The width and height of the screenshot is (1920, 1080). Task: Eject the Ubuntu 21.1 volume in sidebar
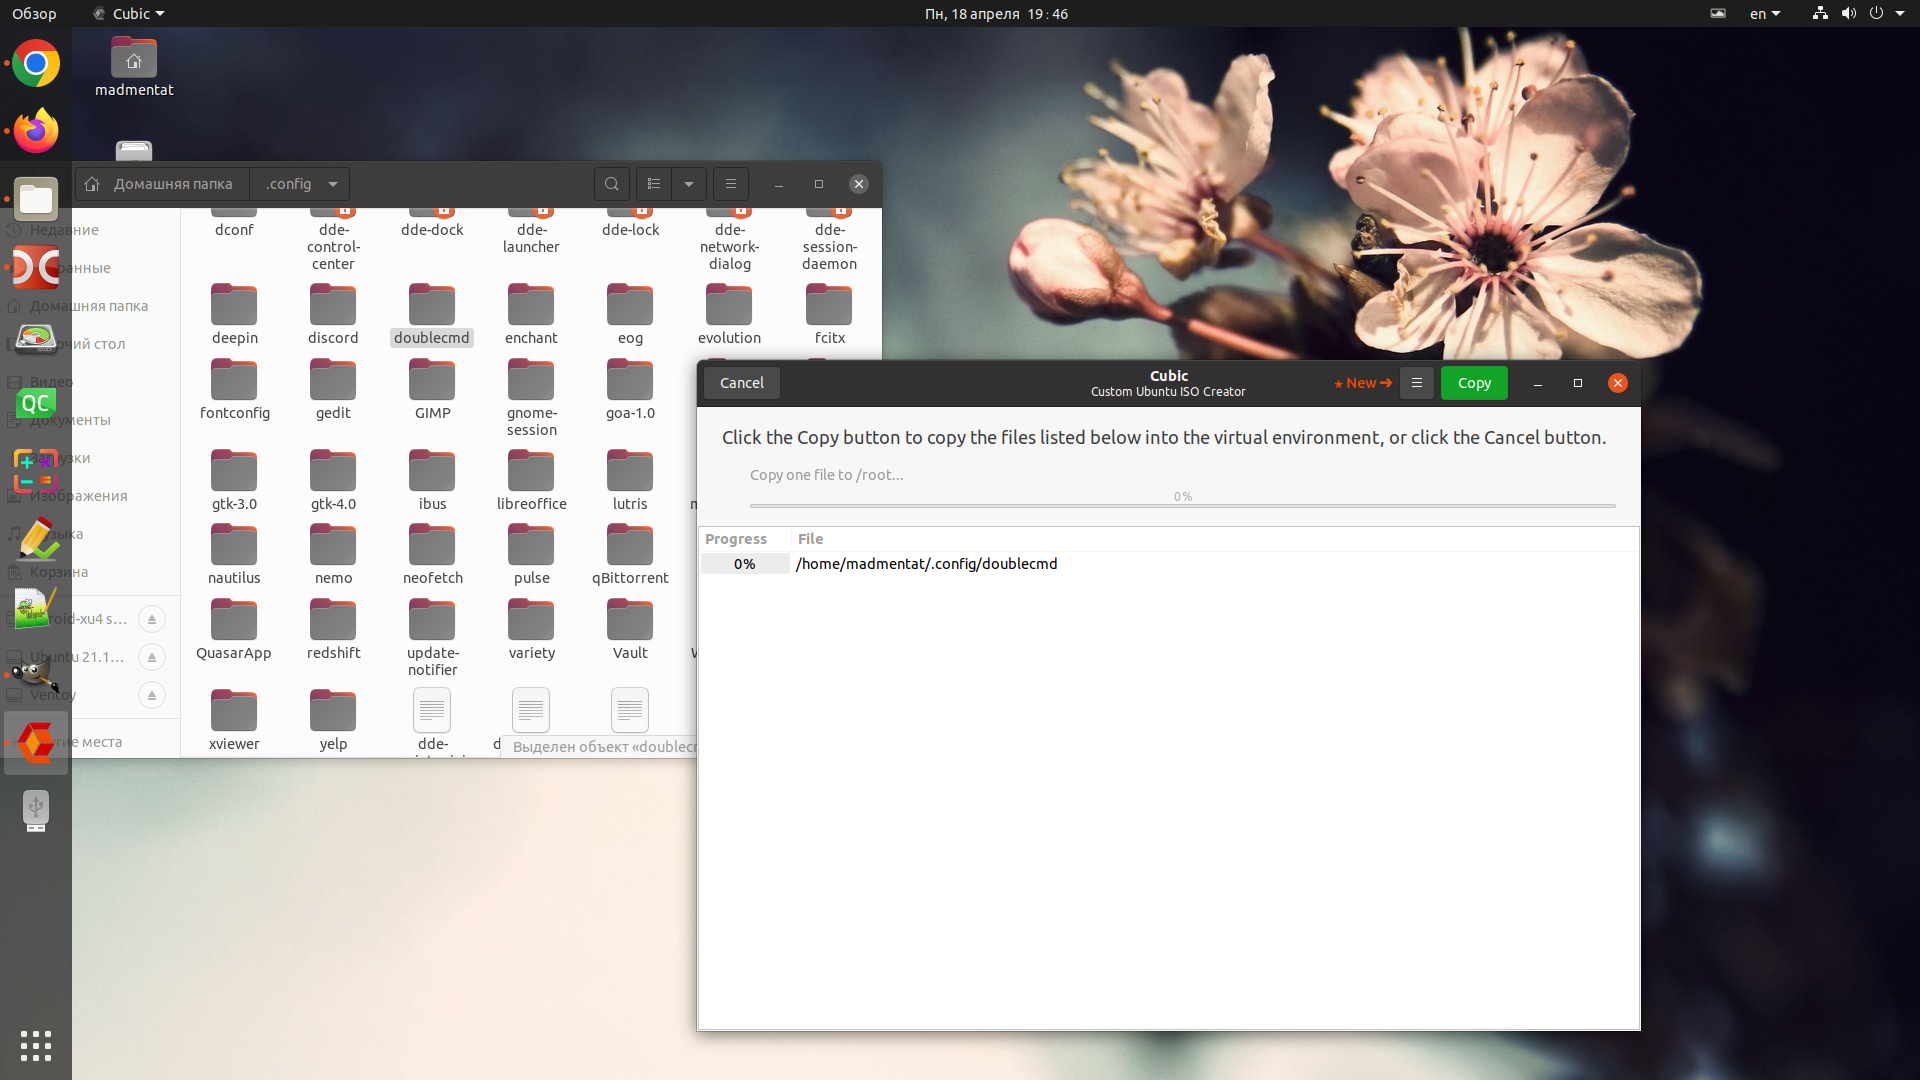pyautogui.click(x=152, y=657)
